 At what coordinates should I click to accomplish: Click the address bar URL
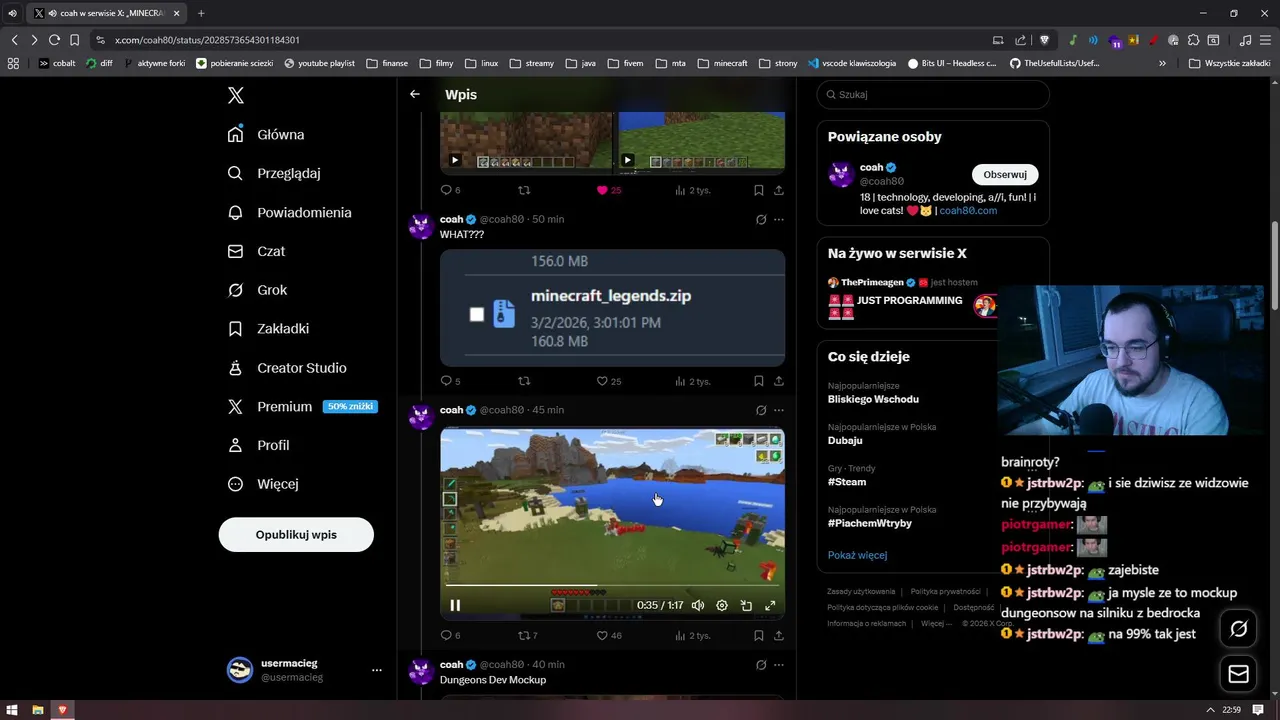[x=207, y=40]
